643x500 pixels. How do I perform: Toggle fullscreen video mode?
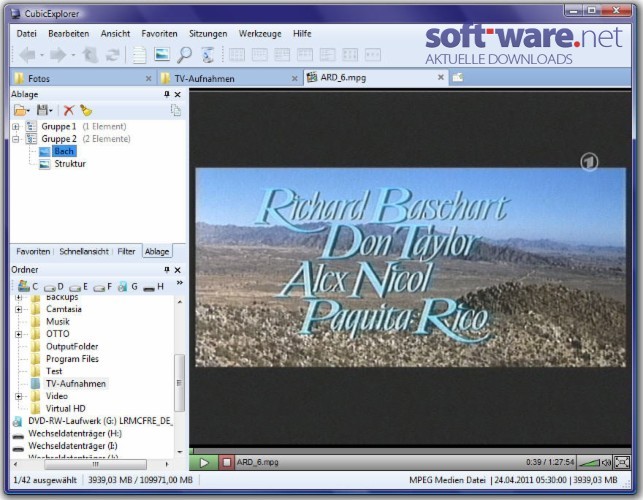(x=622, y=463)
